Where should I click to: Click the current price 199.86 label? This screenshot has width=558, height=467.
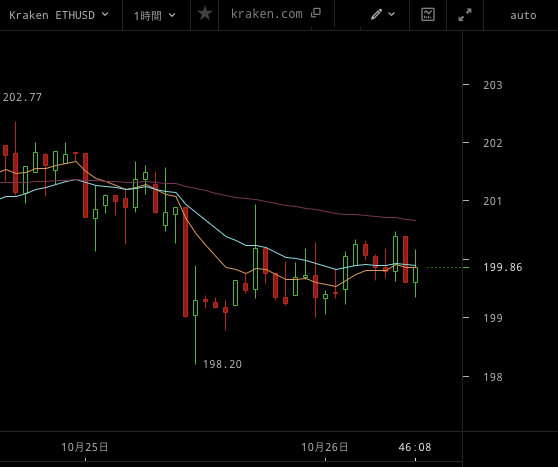pos(502,267)
